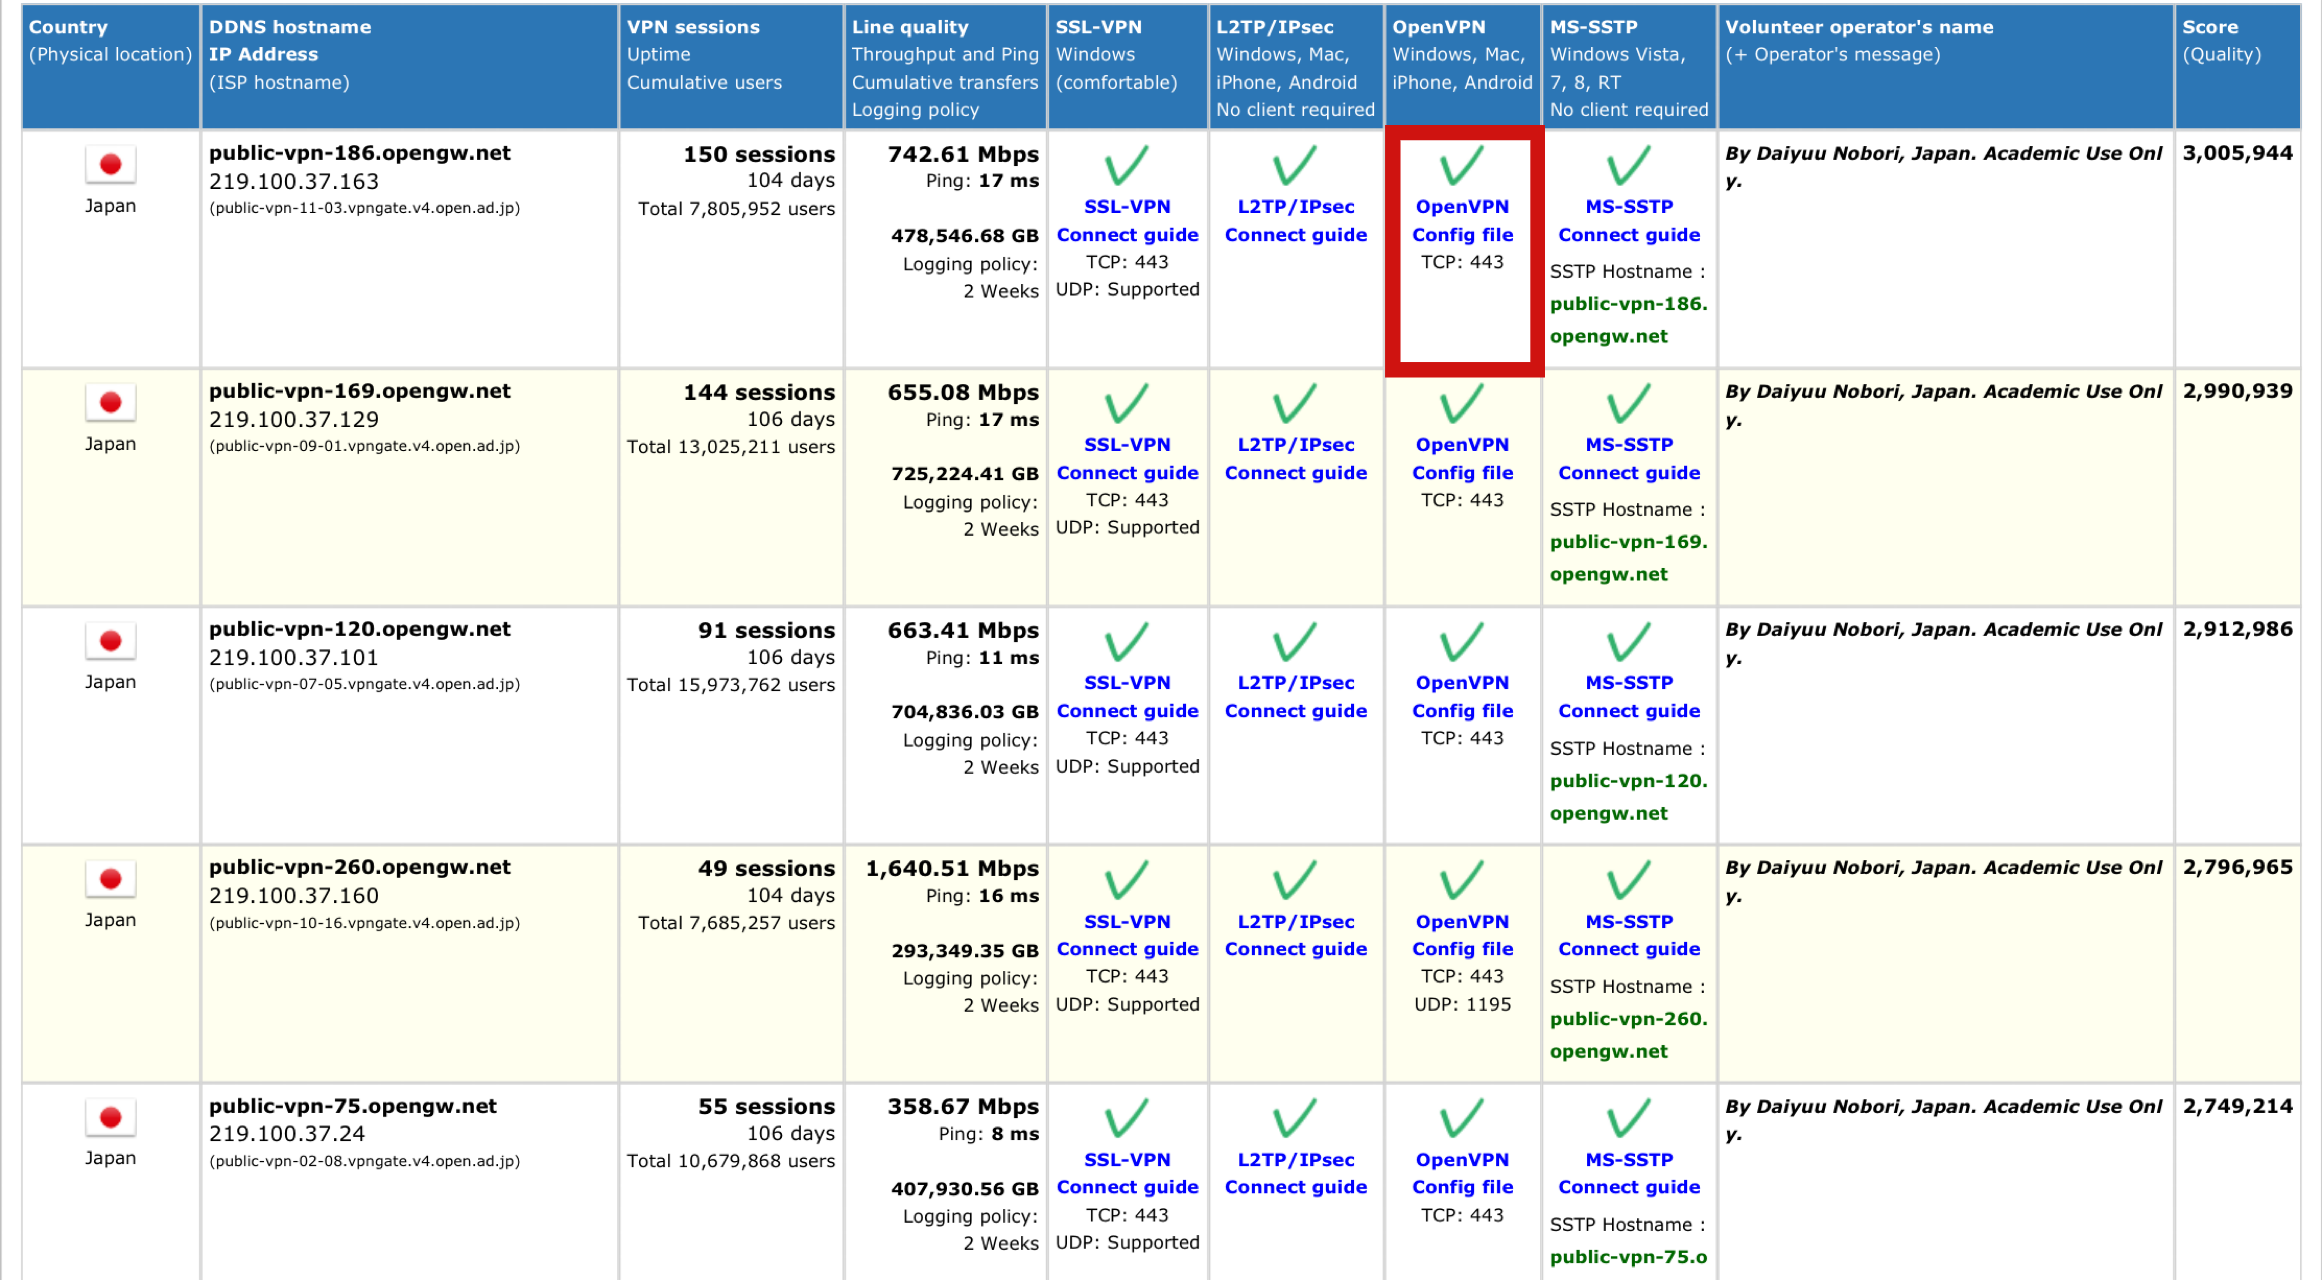Click score value 2,990,939
The image size is (2322, 1280).
coord(2237,391)
